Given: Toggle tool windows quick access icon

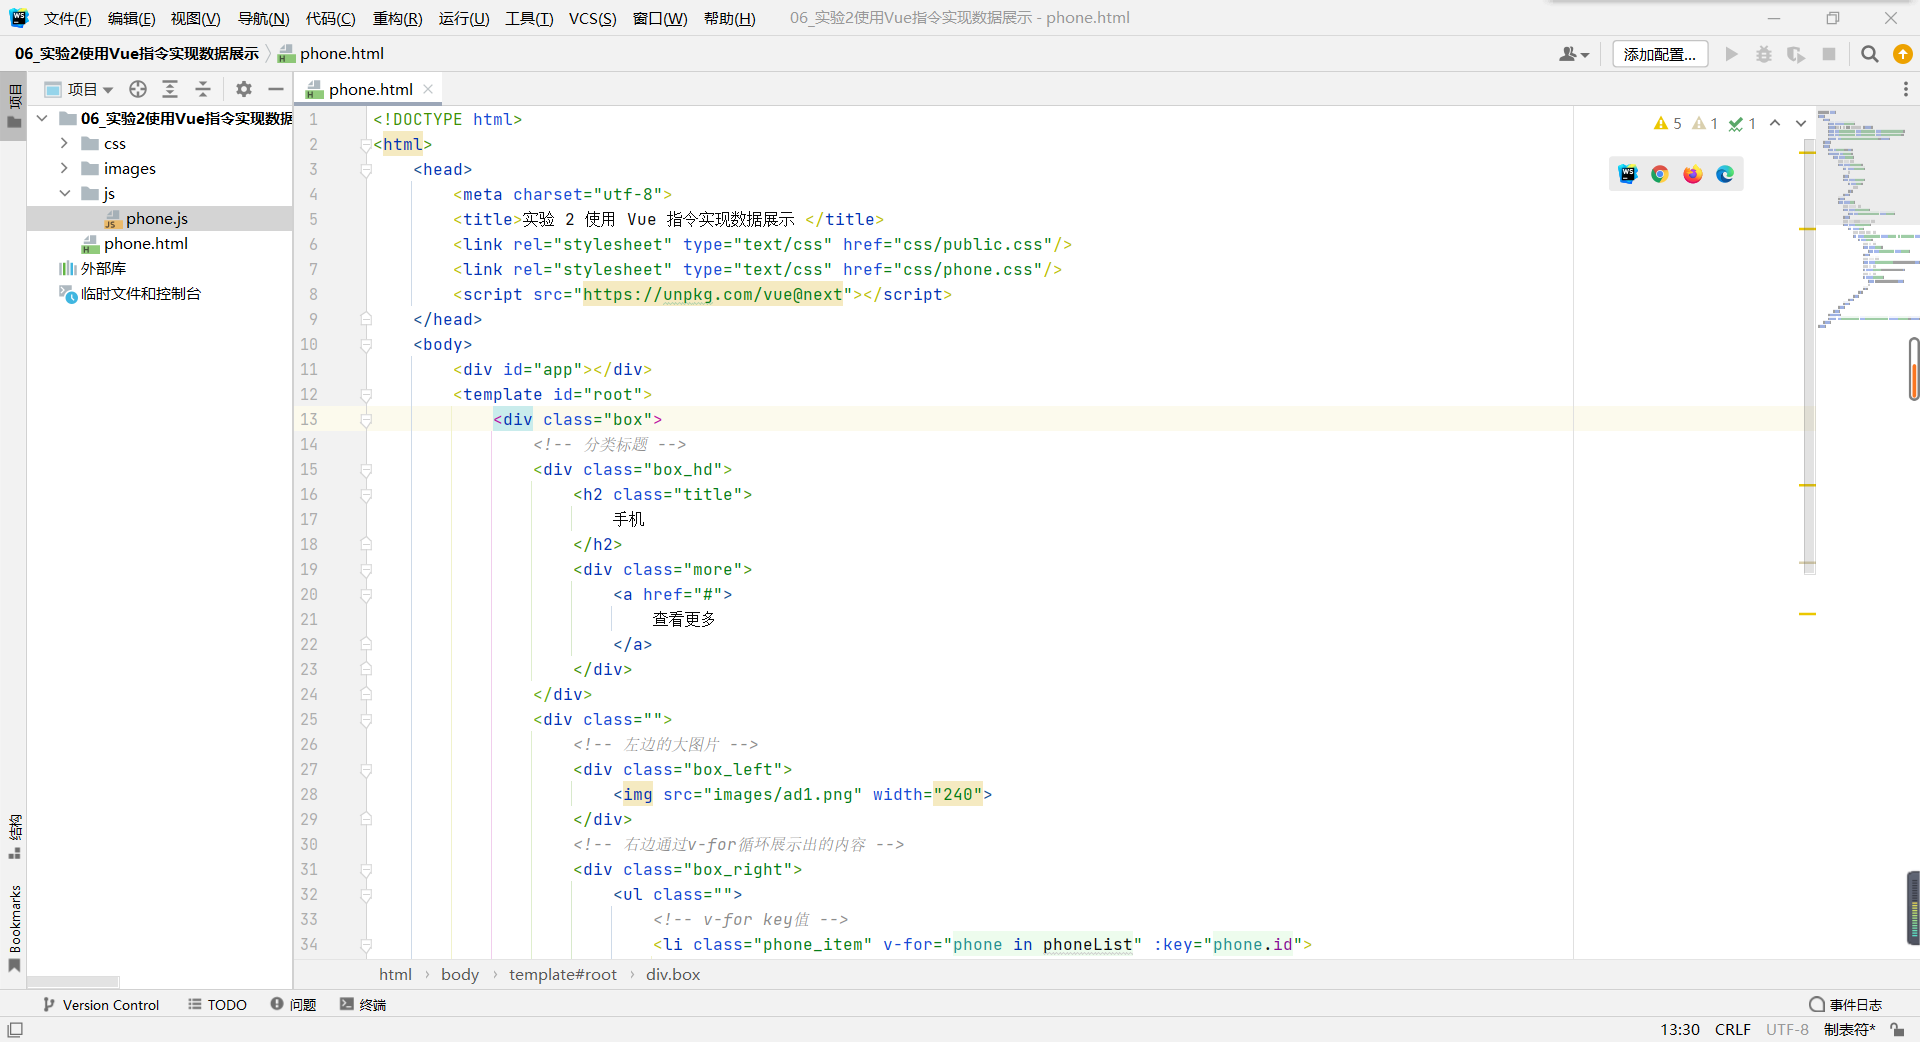Looking at the screenshot, I should (x=15, y=1029).
